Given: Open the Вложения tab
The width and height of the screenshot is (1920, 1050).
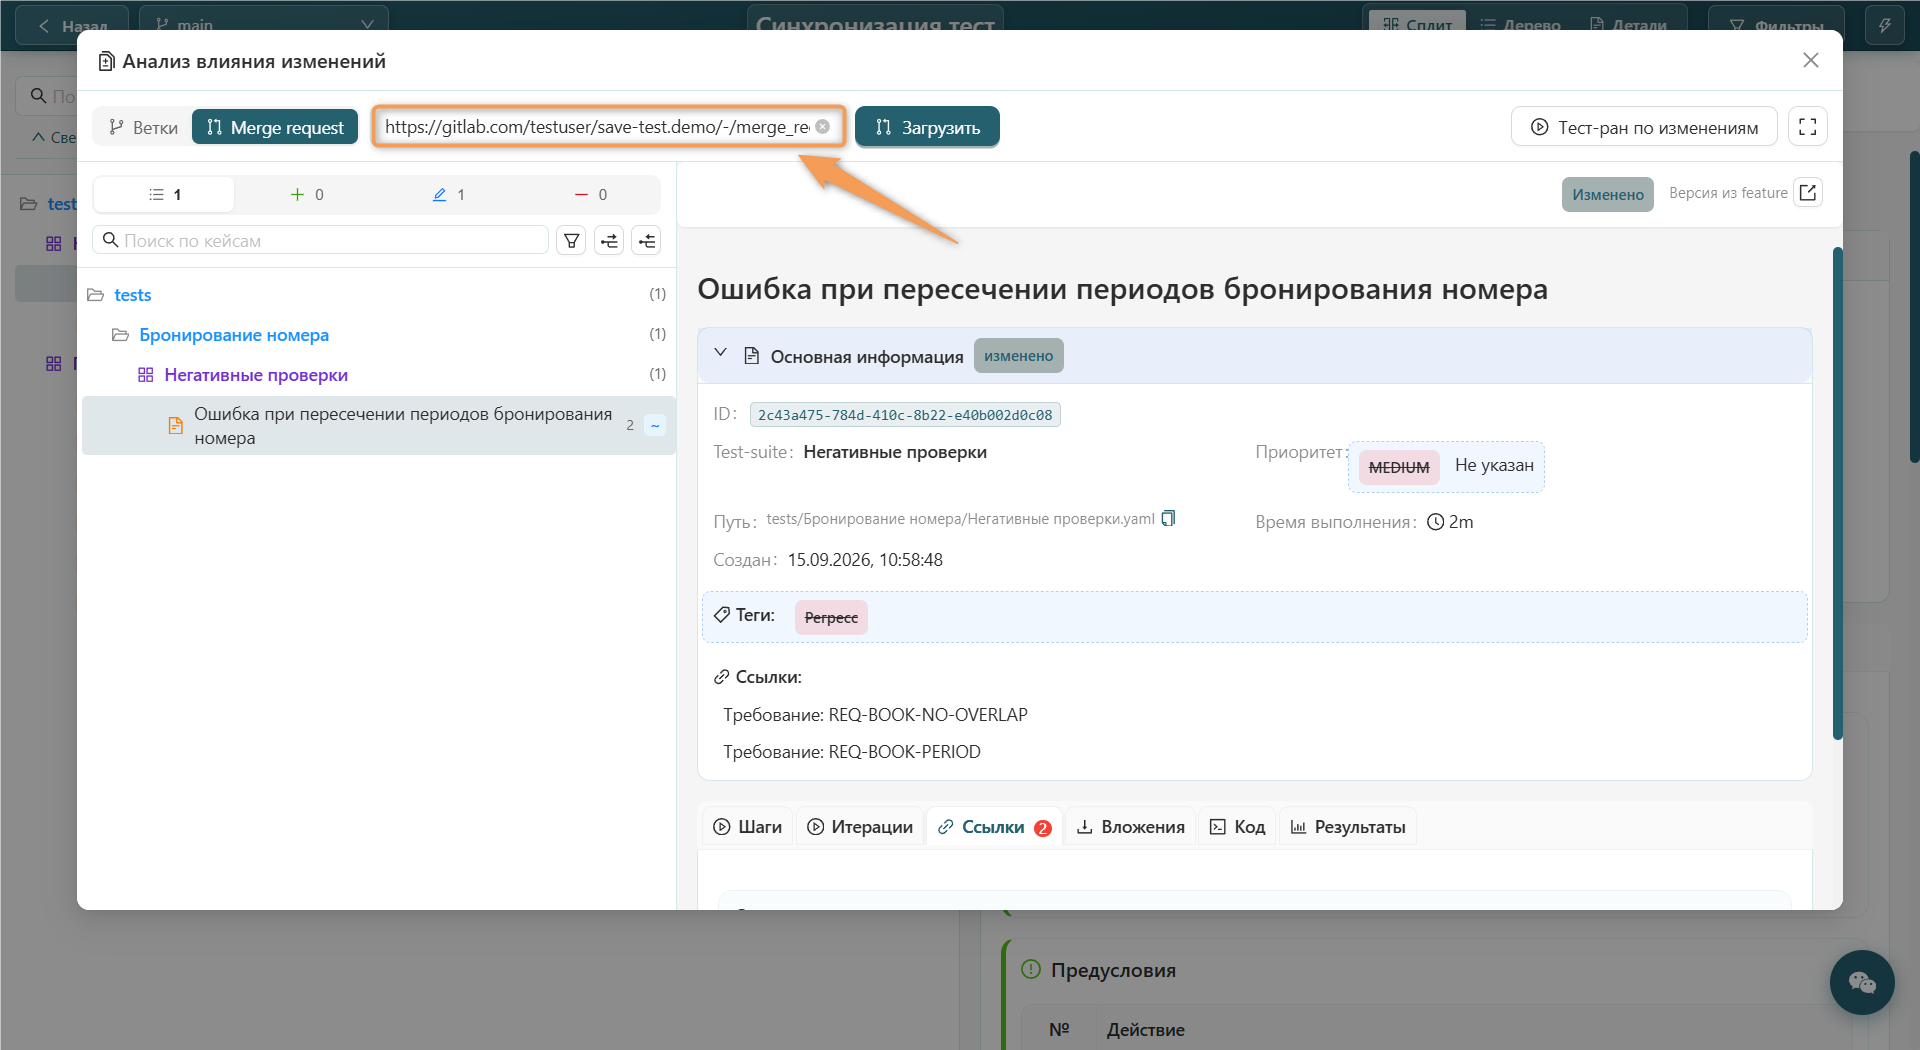Looking at the screenshot, I should coord(1130,827).
